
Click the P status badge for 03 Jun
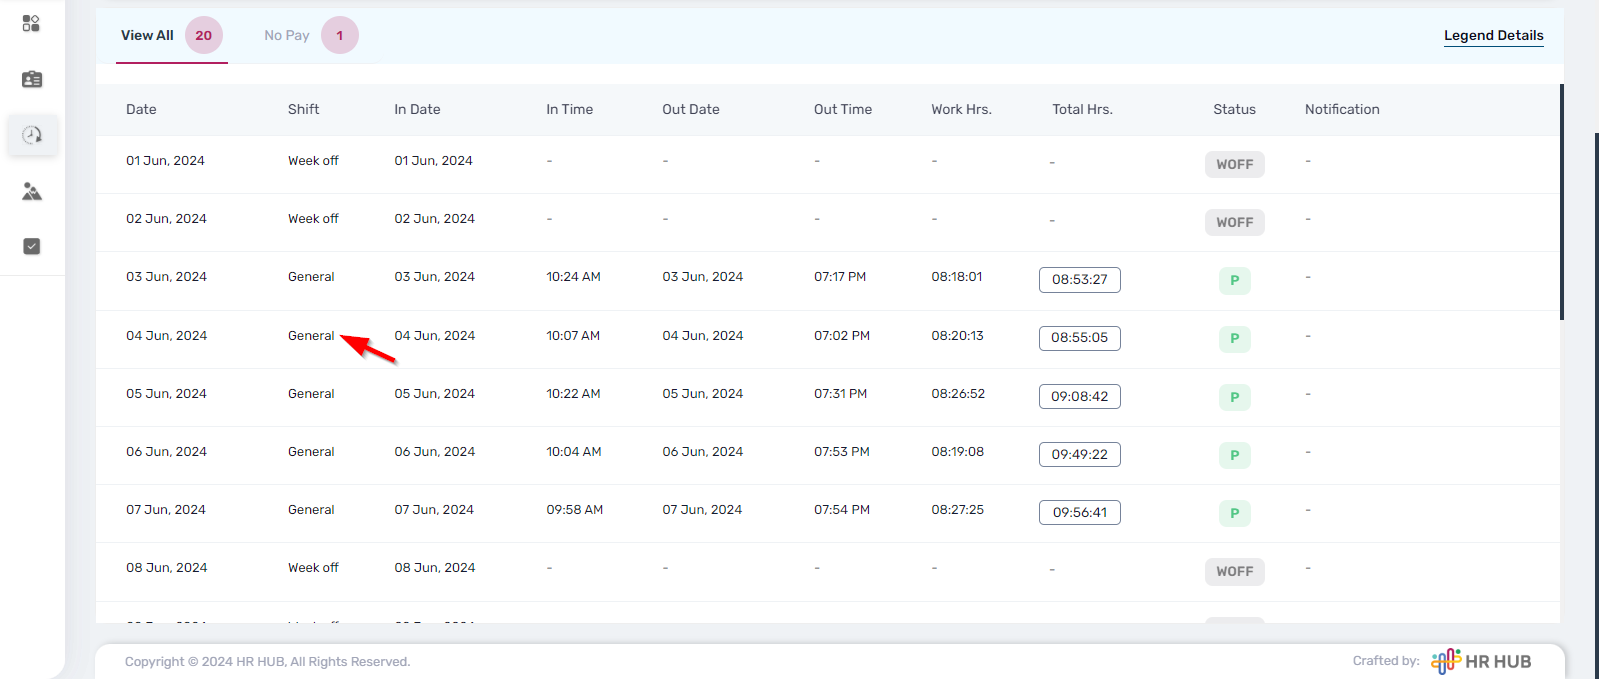[x=1234, y=280]
